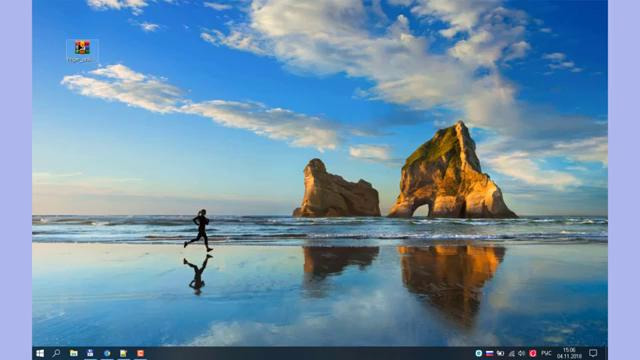
Task: Switch input language via РУС indicator
Action: click(x=546, y=353)
